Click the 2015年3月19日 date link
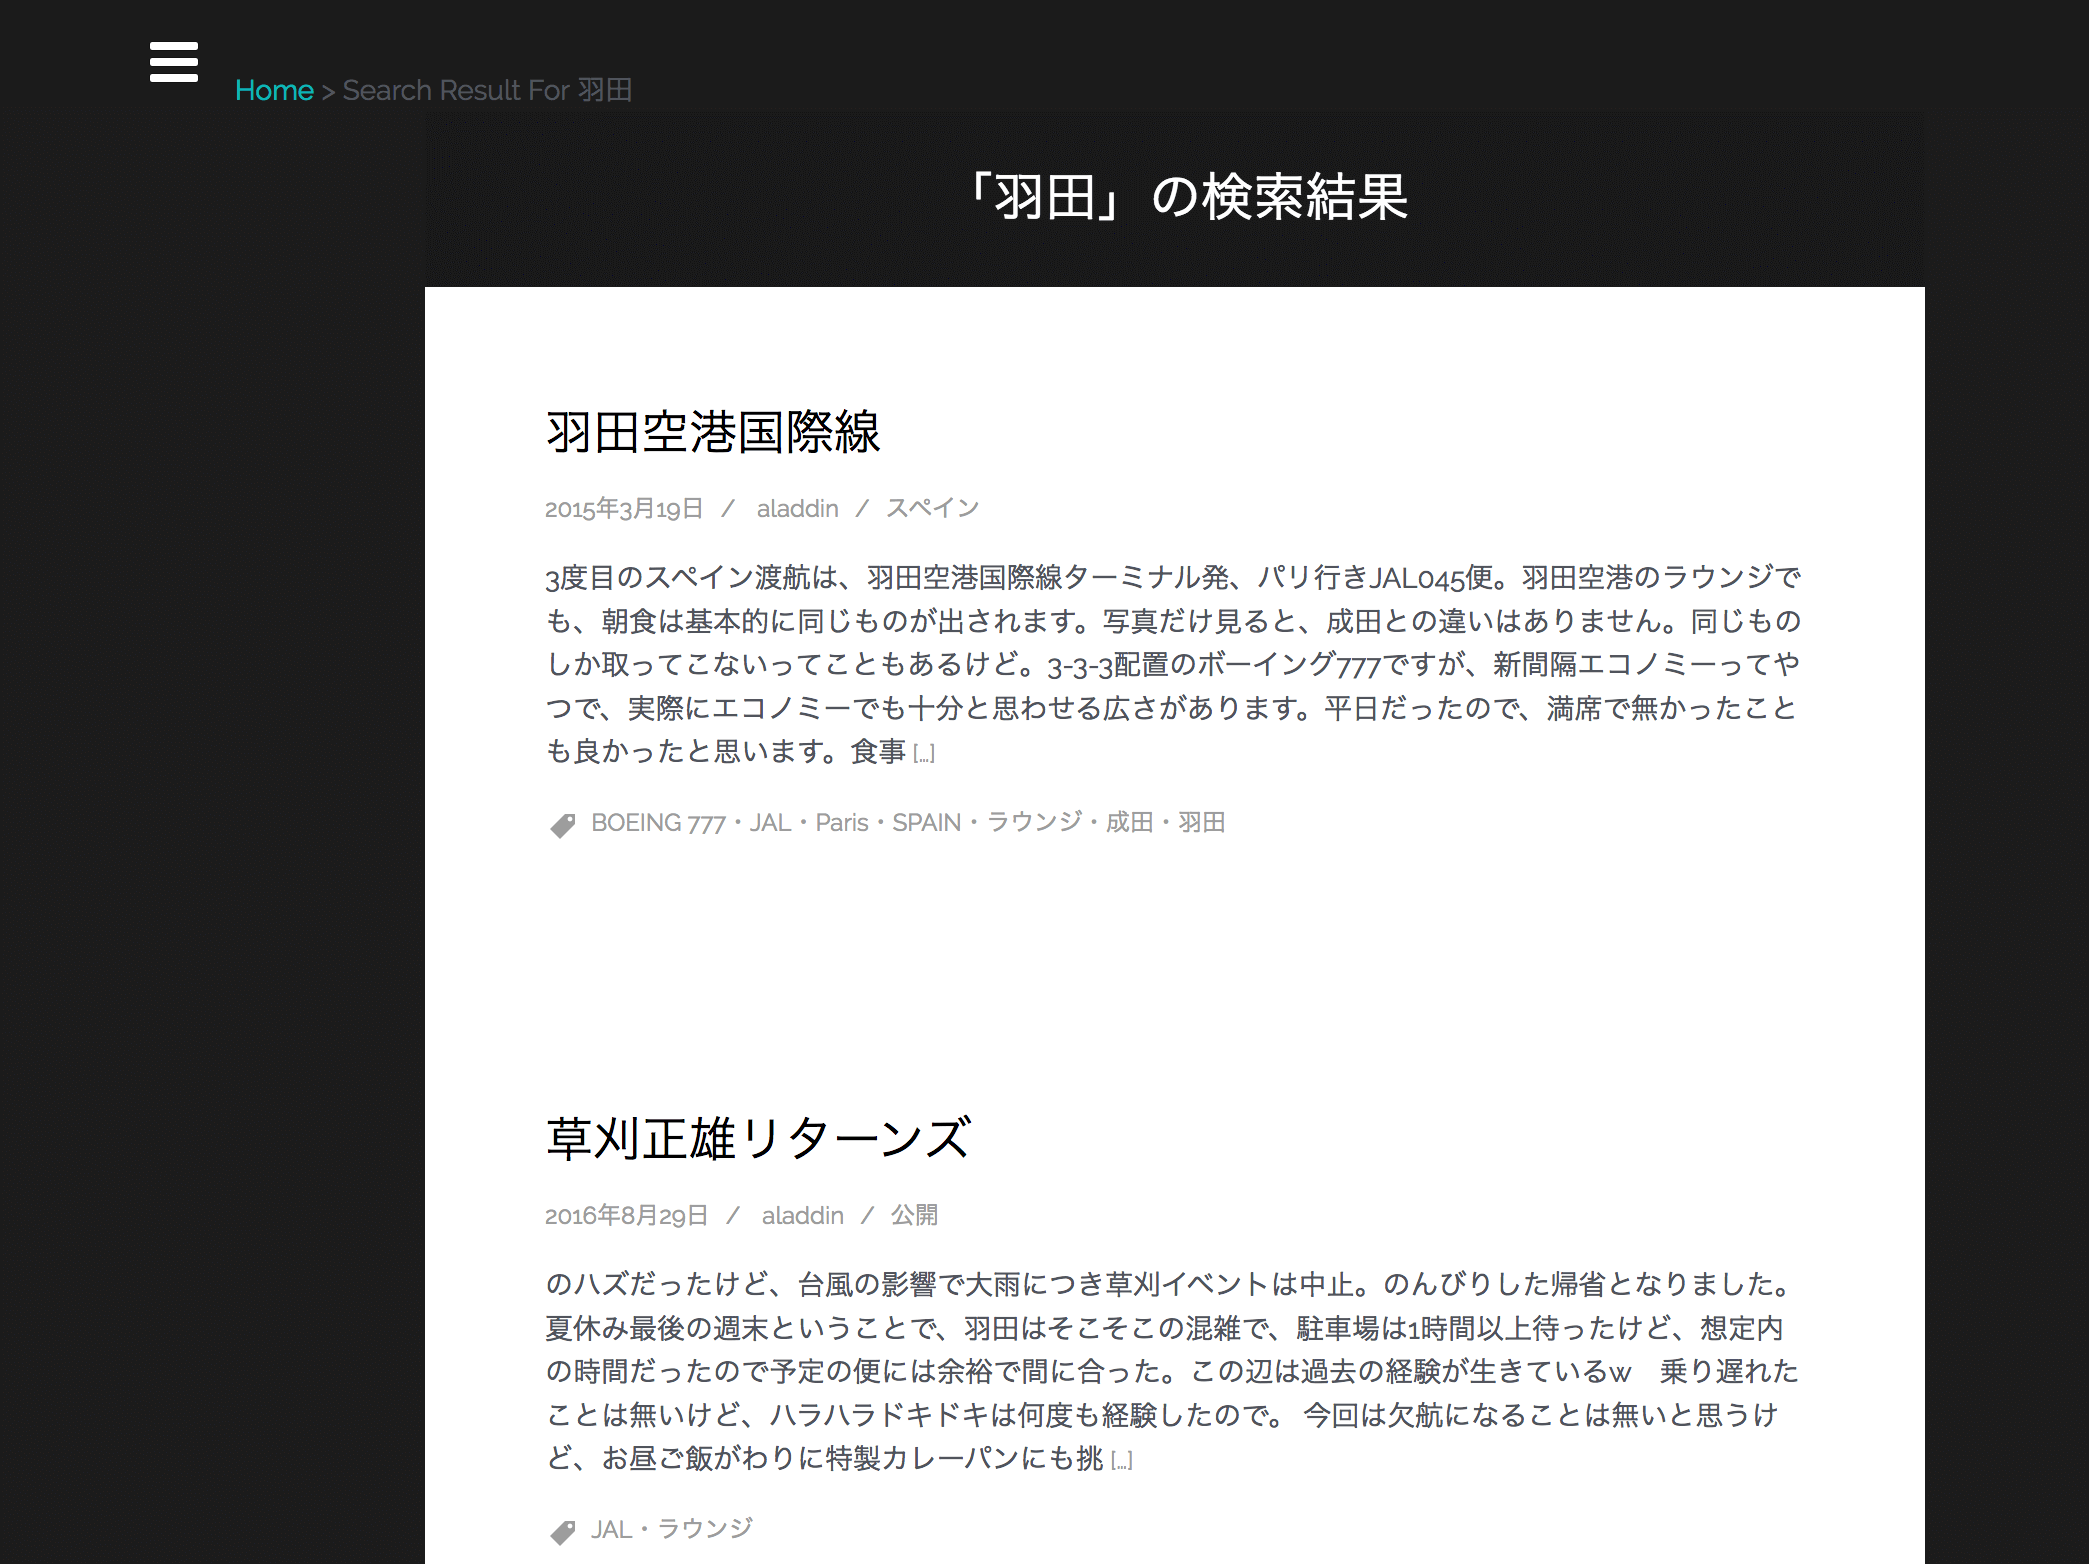The width and height of the screenshot is (2089, 1565). coord(624,509)
